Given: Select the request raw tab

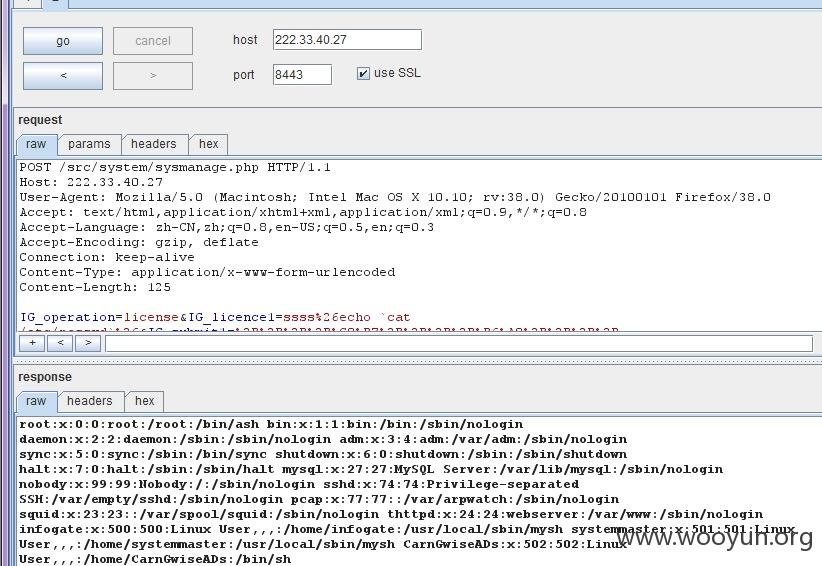Looking at the screenshot, I should coord(36,144).
